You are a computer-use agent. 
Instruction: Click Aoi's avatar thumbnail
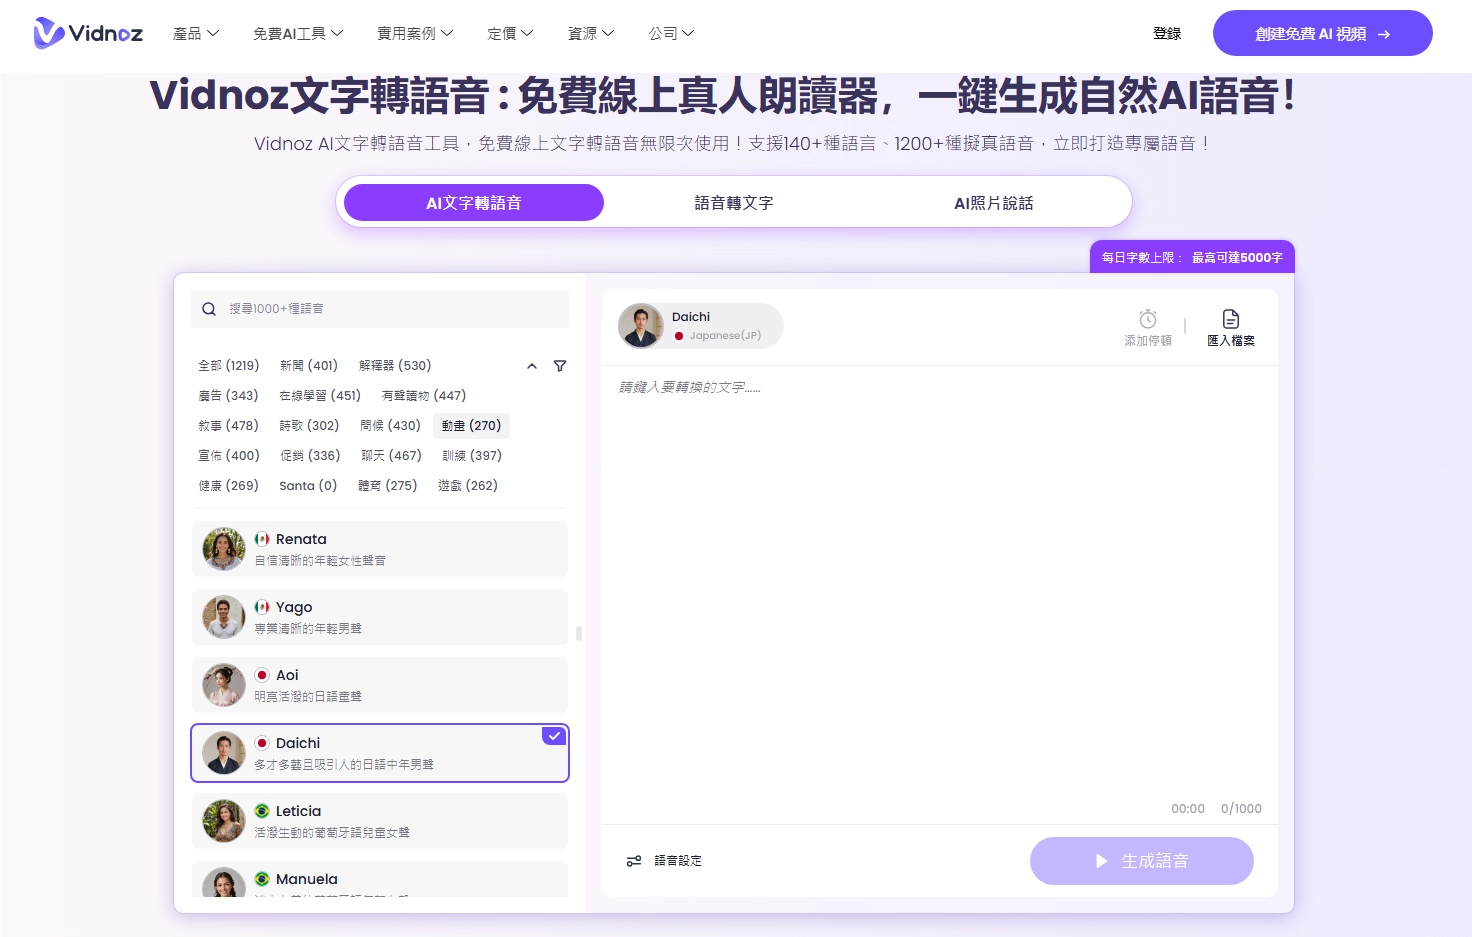[224, 685]
